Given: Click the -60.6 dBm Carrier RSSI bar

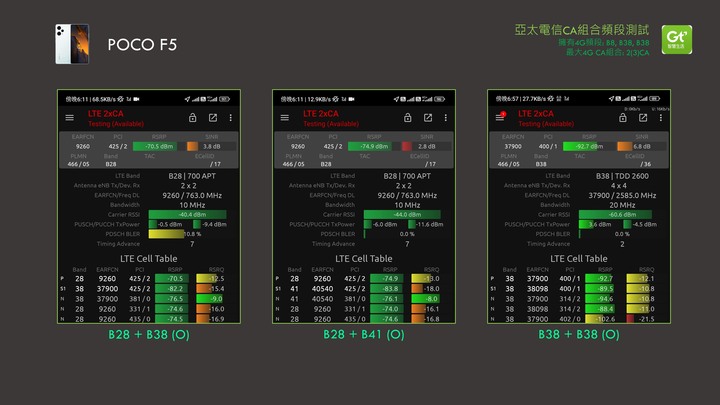Looking at the screenshot, I should coord(615,214).
